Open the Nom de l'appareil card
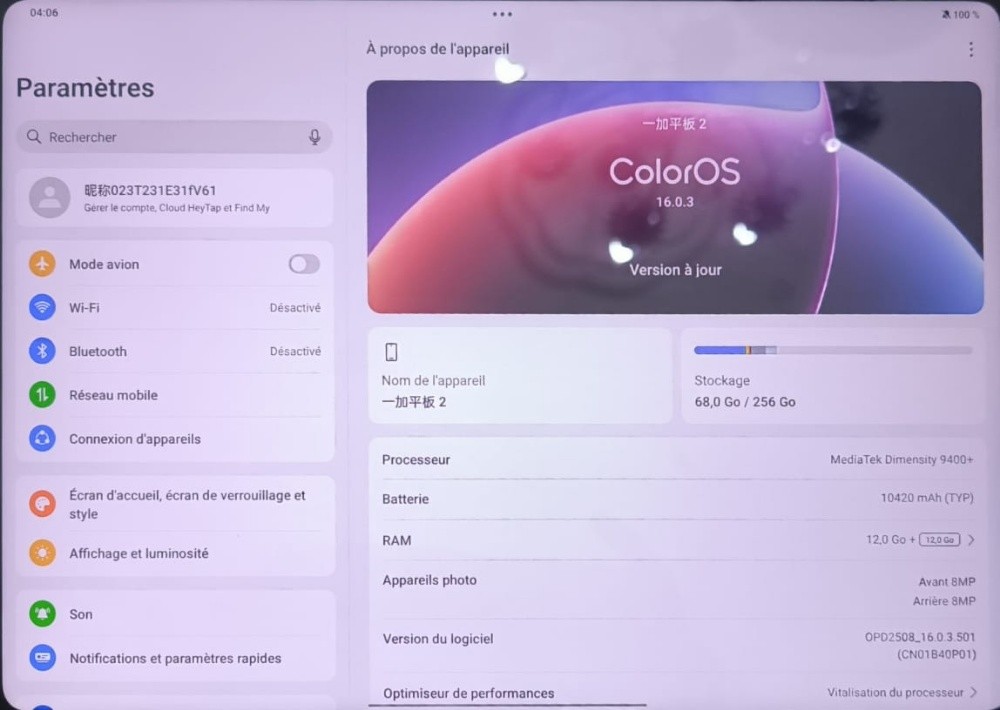The width and height of the screenshot is (1000, 710). [x=520, y=375]
